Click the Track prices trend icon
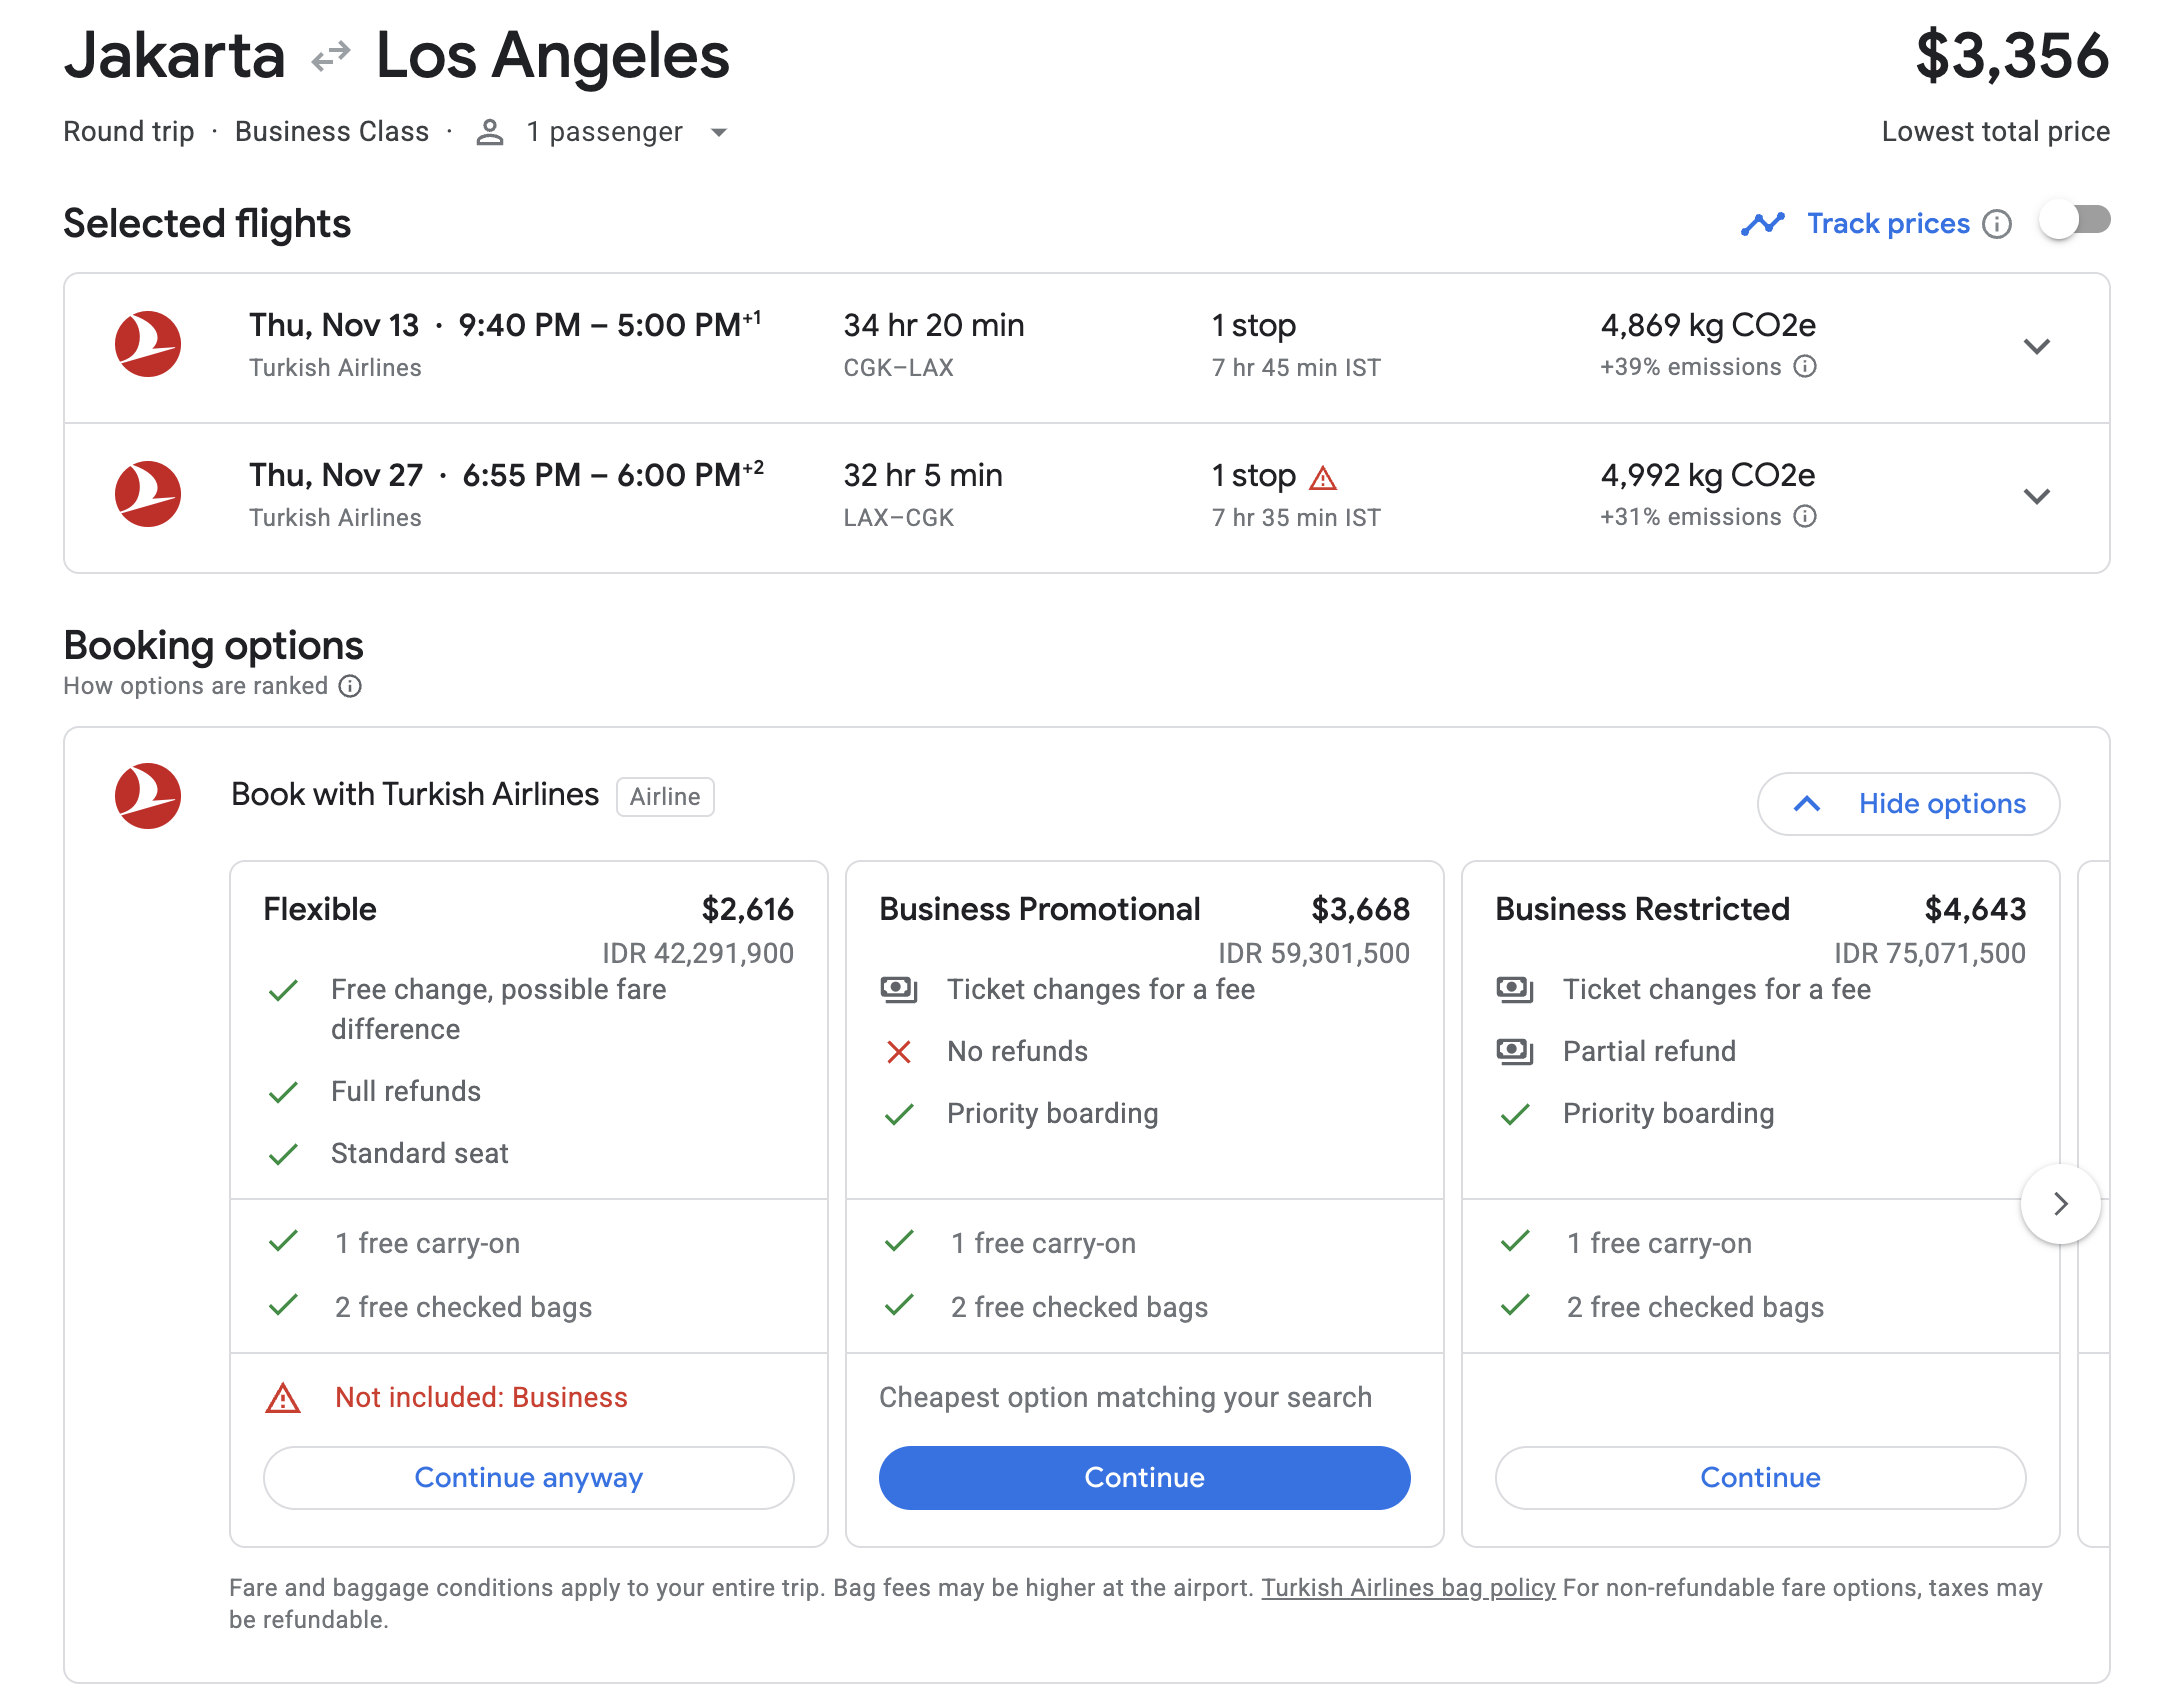 [1762, 224]
